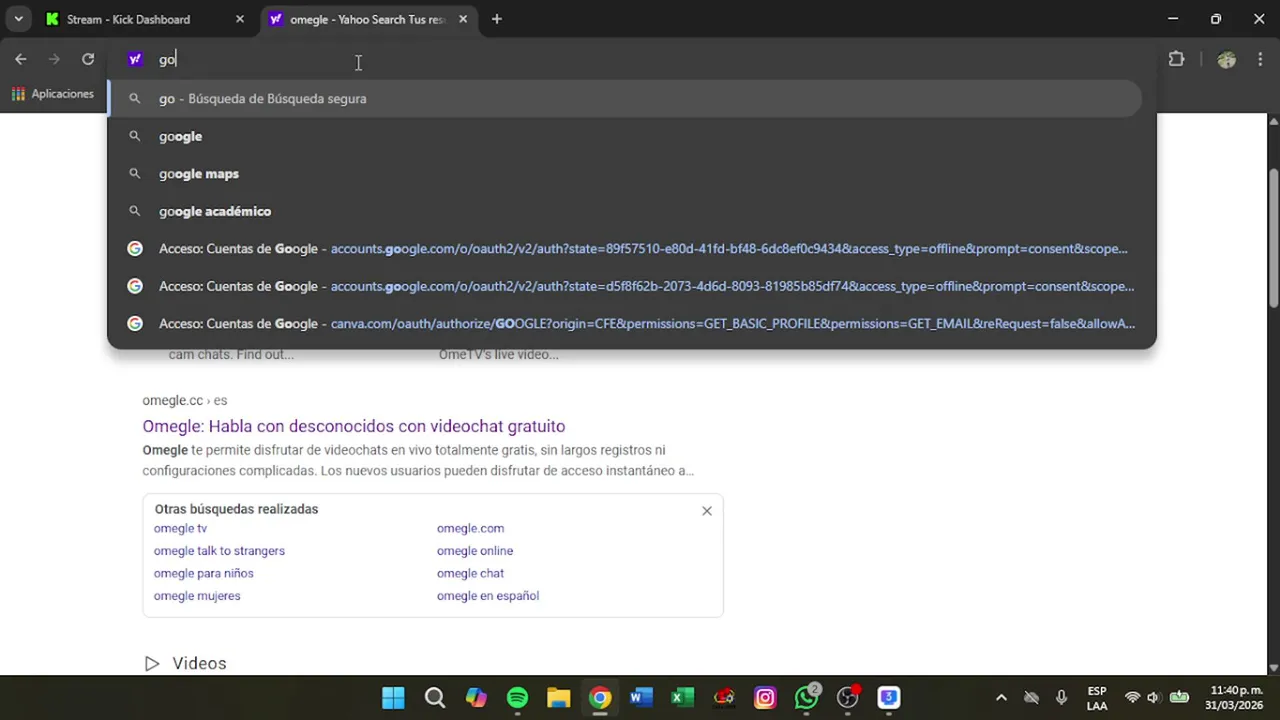The width and height of the screenshot is (1280, 720).
Task: Click the microphone tray icon
Action: [x=1062, y=698]
